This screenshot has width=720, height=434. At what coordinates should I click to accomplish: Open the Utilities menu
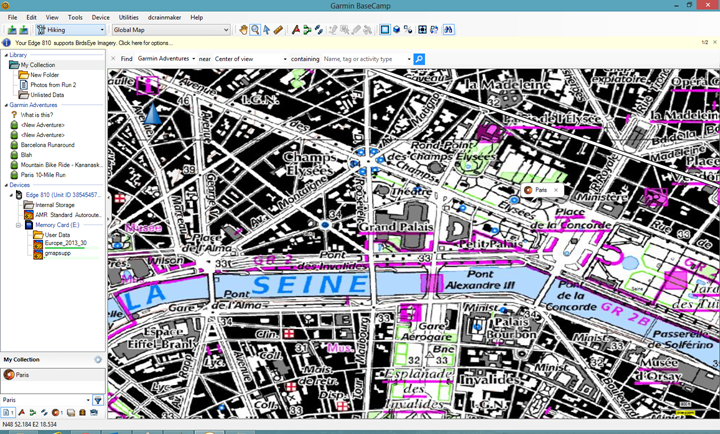coord(129,17)
